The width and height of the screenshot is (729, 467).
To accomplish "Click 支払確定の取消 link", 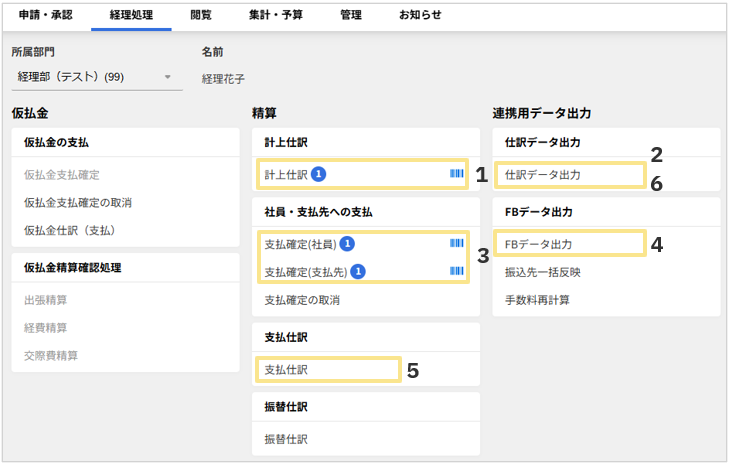I will 302,300.
